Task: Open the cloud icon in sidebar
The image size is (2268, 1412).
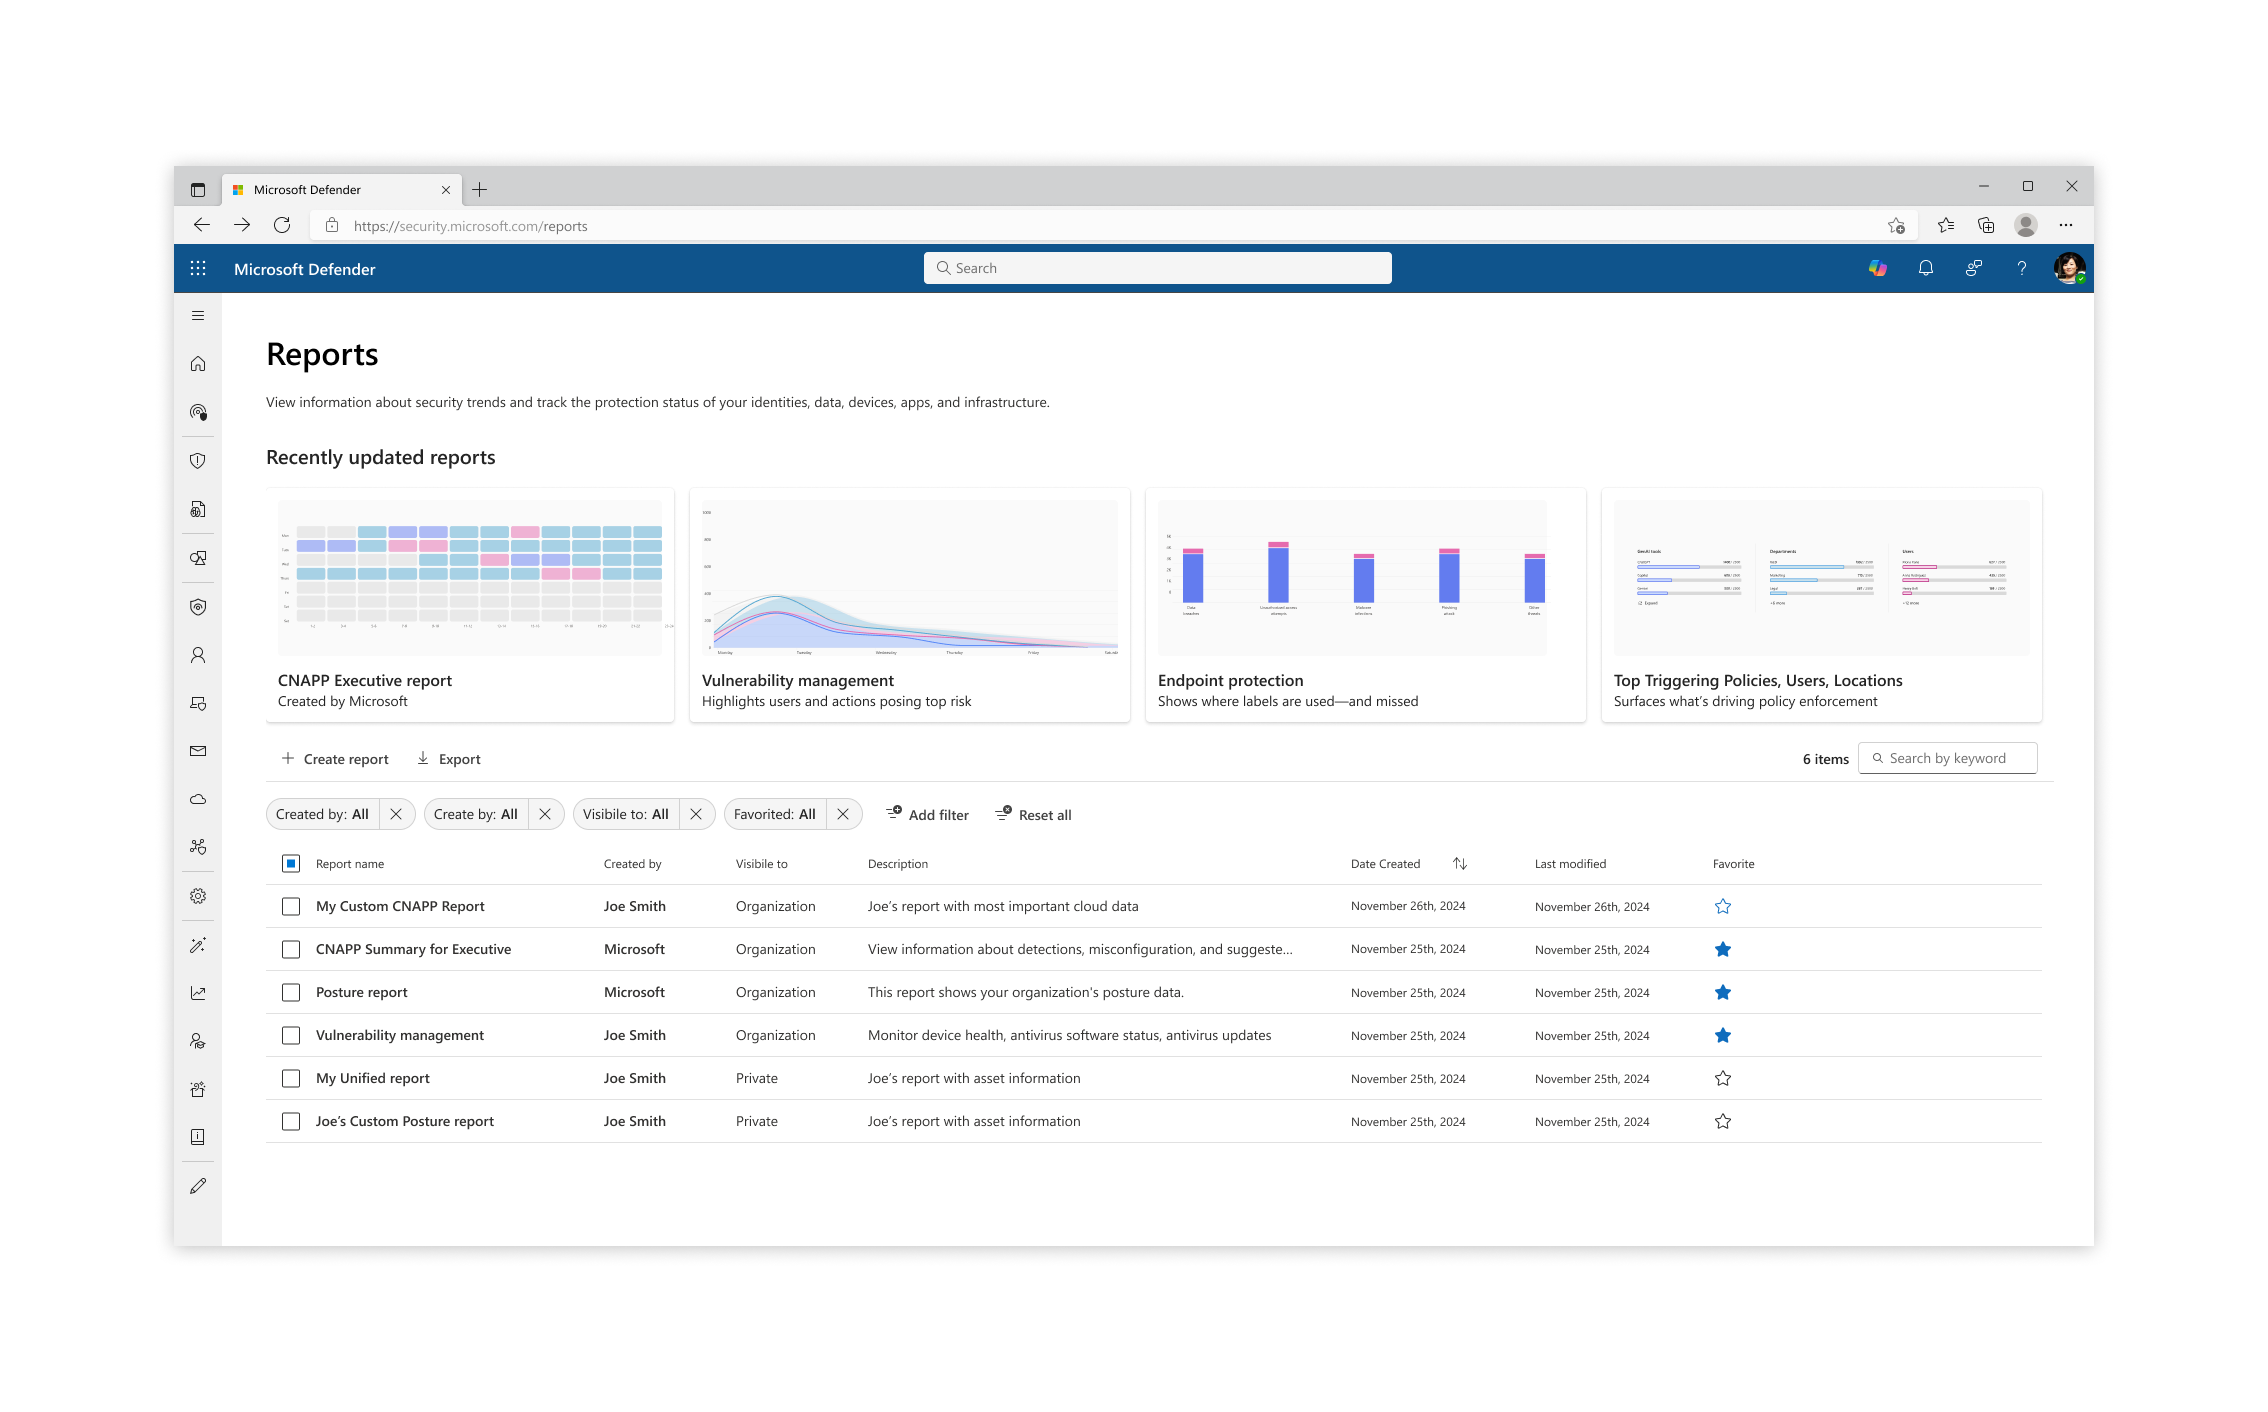Action: click(x=198, y=799)
